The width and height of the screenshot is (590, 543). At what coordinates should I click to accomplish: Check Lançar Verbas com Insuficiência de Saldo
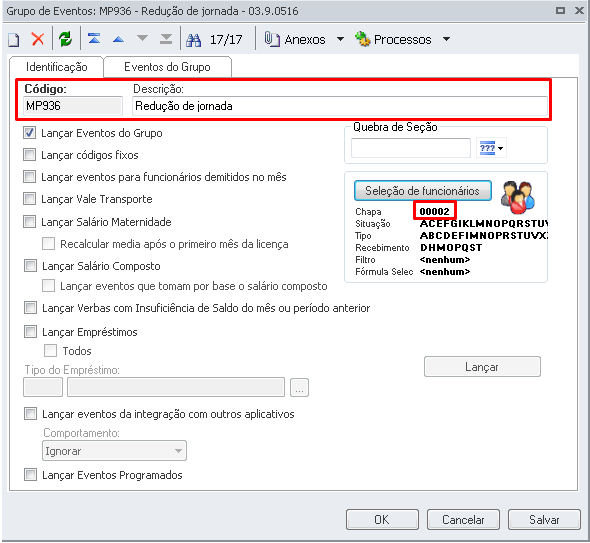[30, 307]
